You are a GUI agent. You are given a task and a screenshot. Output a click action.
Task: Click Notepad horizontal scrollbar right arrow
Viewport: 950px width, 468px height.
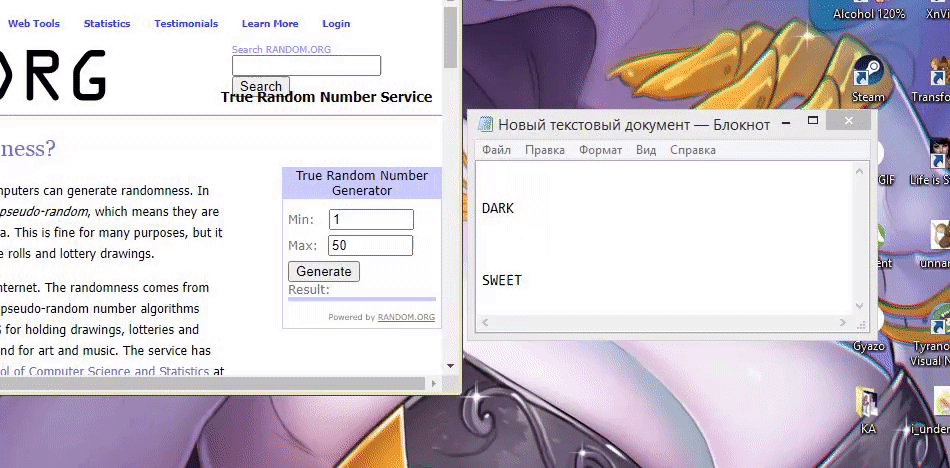(x=843, y=323)
